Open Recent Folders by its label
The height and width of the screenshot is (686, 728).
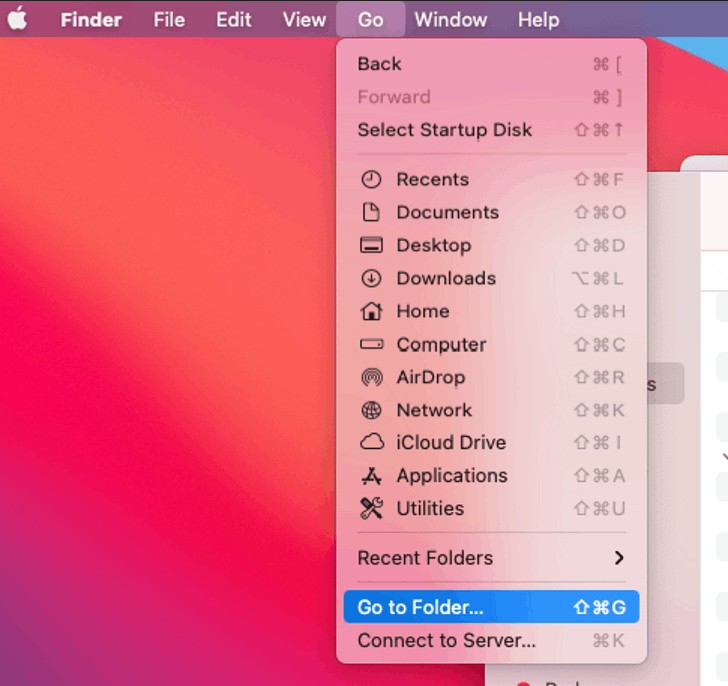425,558
